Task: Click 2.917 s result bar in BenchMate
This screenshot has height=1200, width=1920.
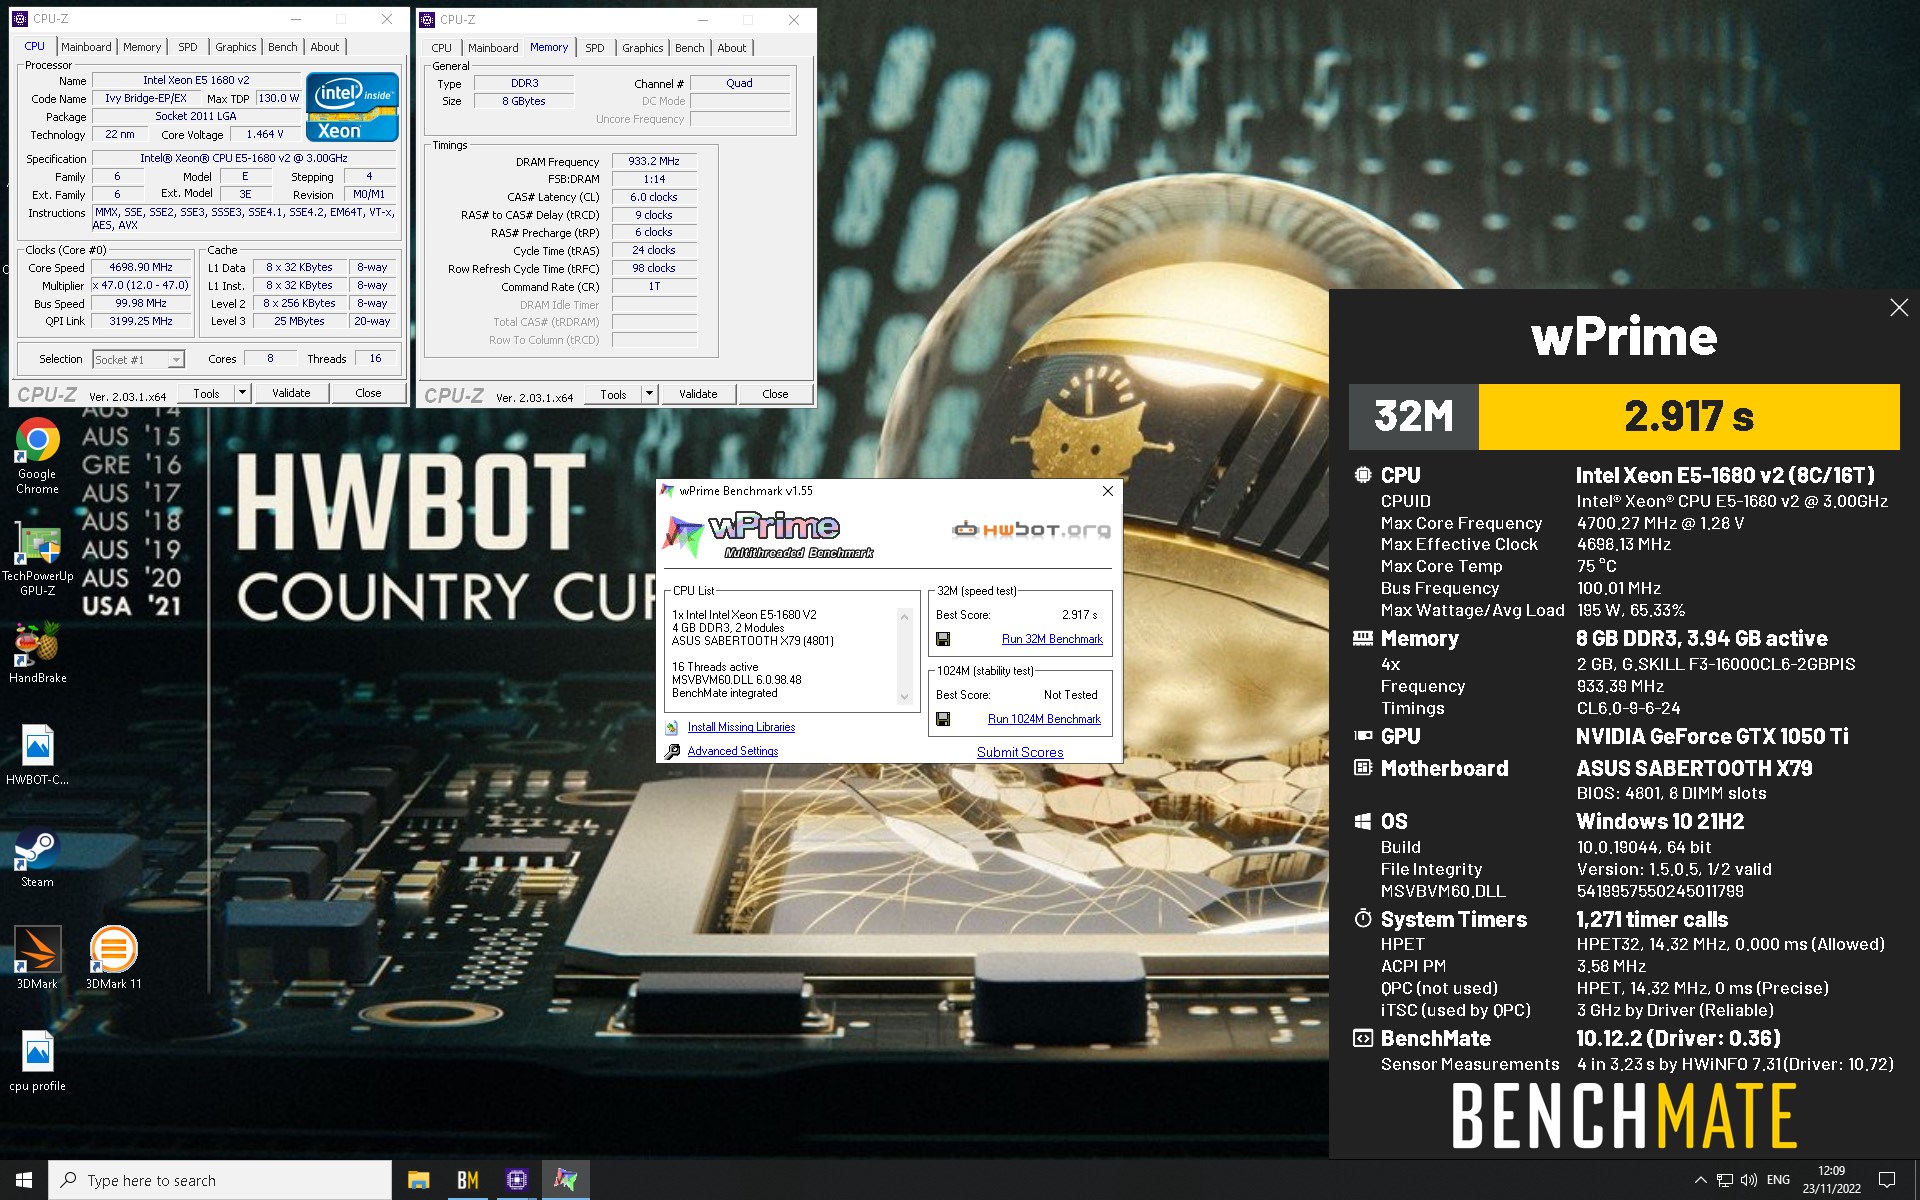Action: 1689,416
